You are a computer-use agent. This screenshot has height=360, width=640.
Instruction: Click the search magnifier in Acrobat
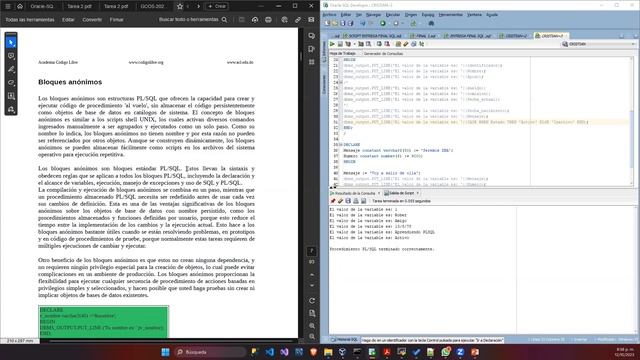point(224,20)
